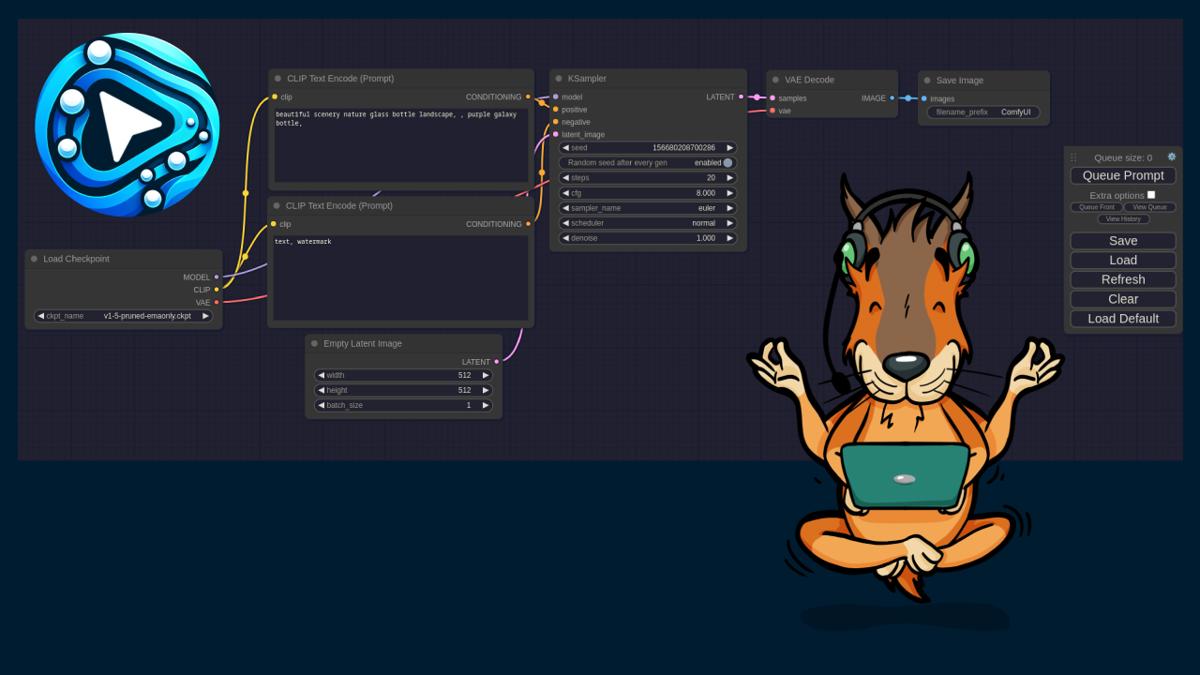1200x675 pixels.
Task: Decrease width using the left arrow
Action: pyautogui.click(x=320, y=375)
